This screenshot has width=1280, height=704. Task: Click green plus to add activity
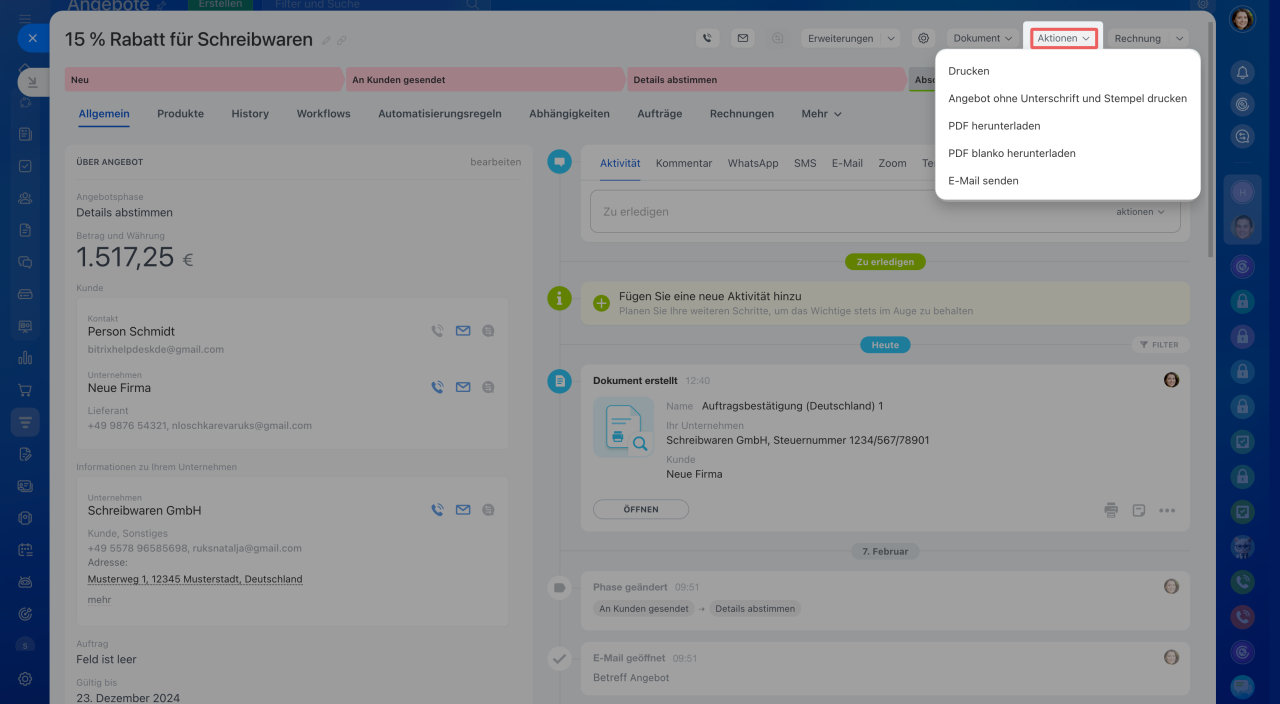click(x=601, y=302)
